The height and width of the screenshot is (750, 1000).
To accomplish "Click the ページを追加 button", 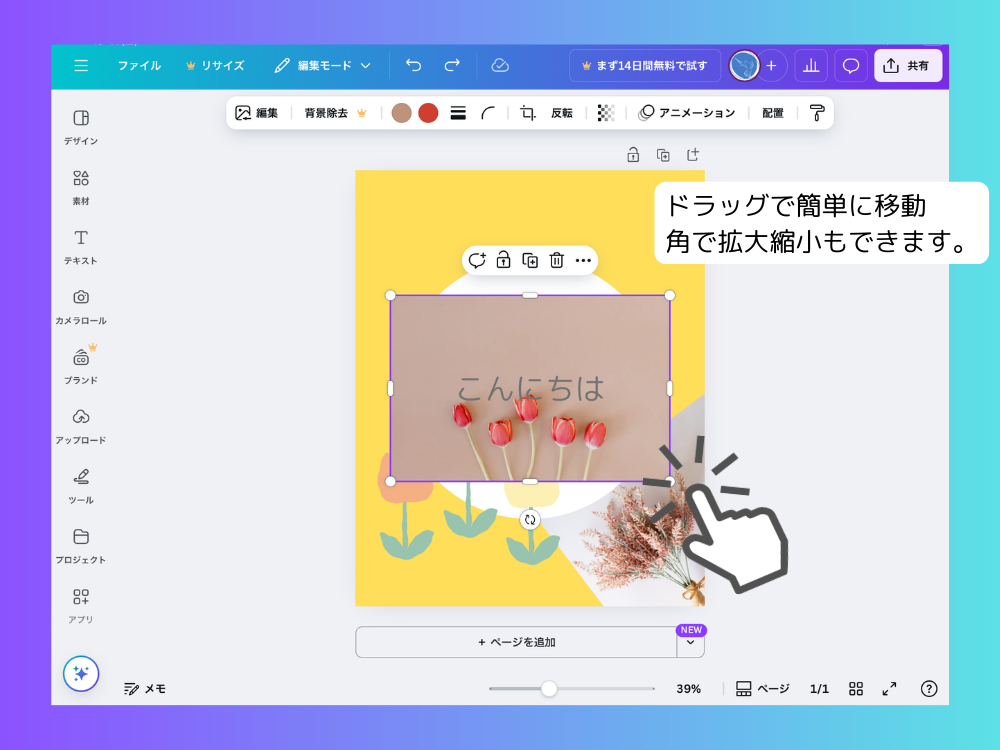I will pyautogui.click(x=516, y=642).
